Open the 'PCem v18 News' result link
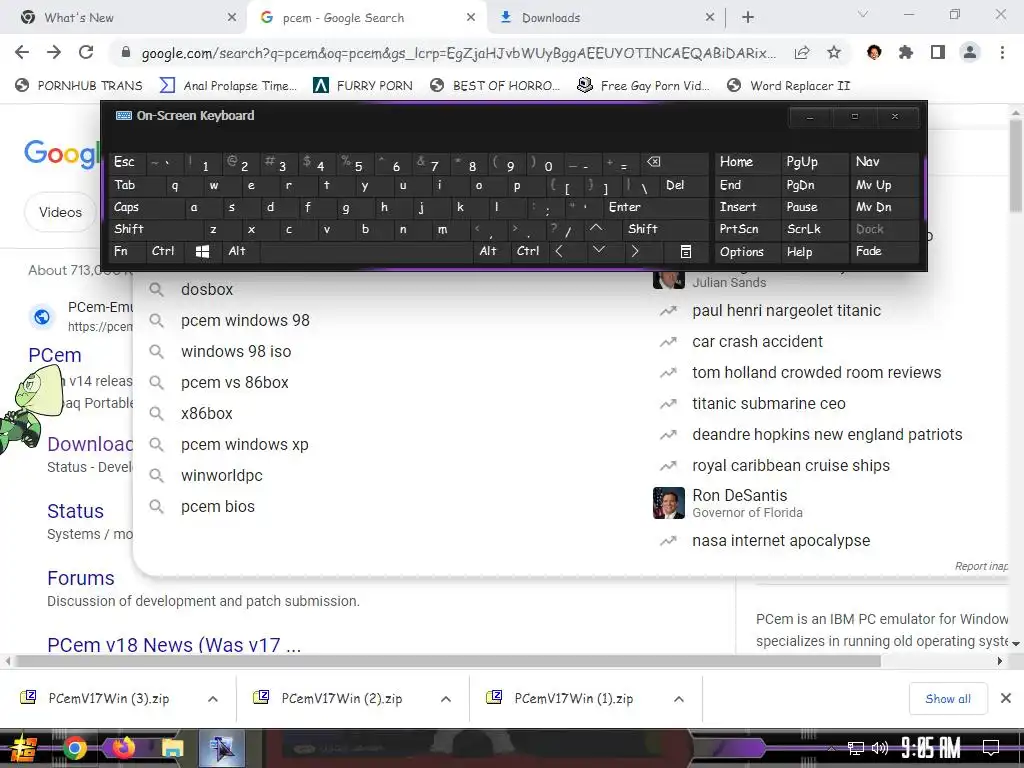Screen dimensions: 1024x768 point(174,645)
